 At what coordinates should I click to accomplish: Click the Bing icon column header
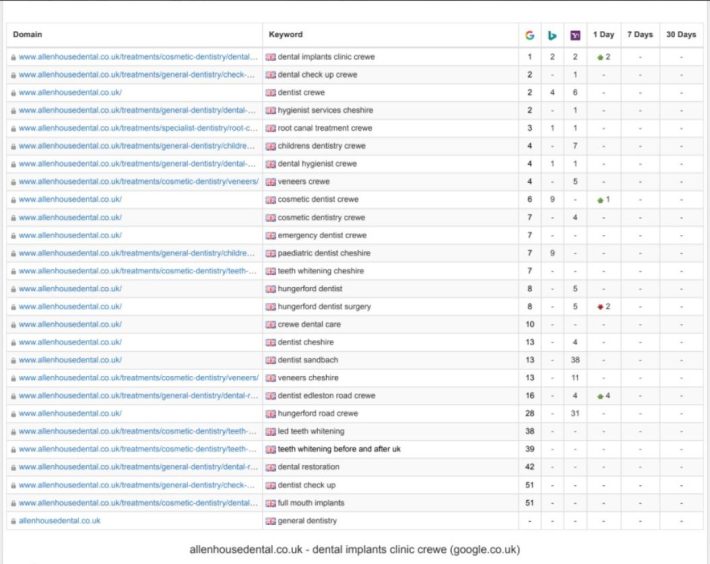552,35
